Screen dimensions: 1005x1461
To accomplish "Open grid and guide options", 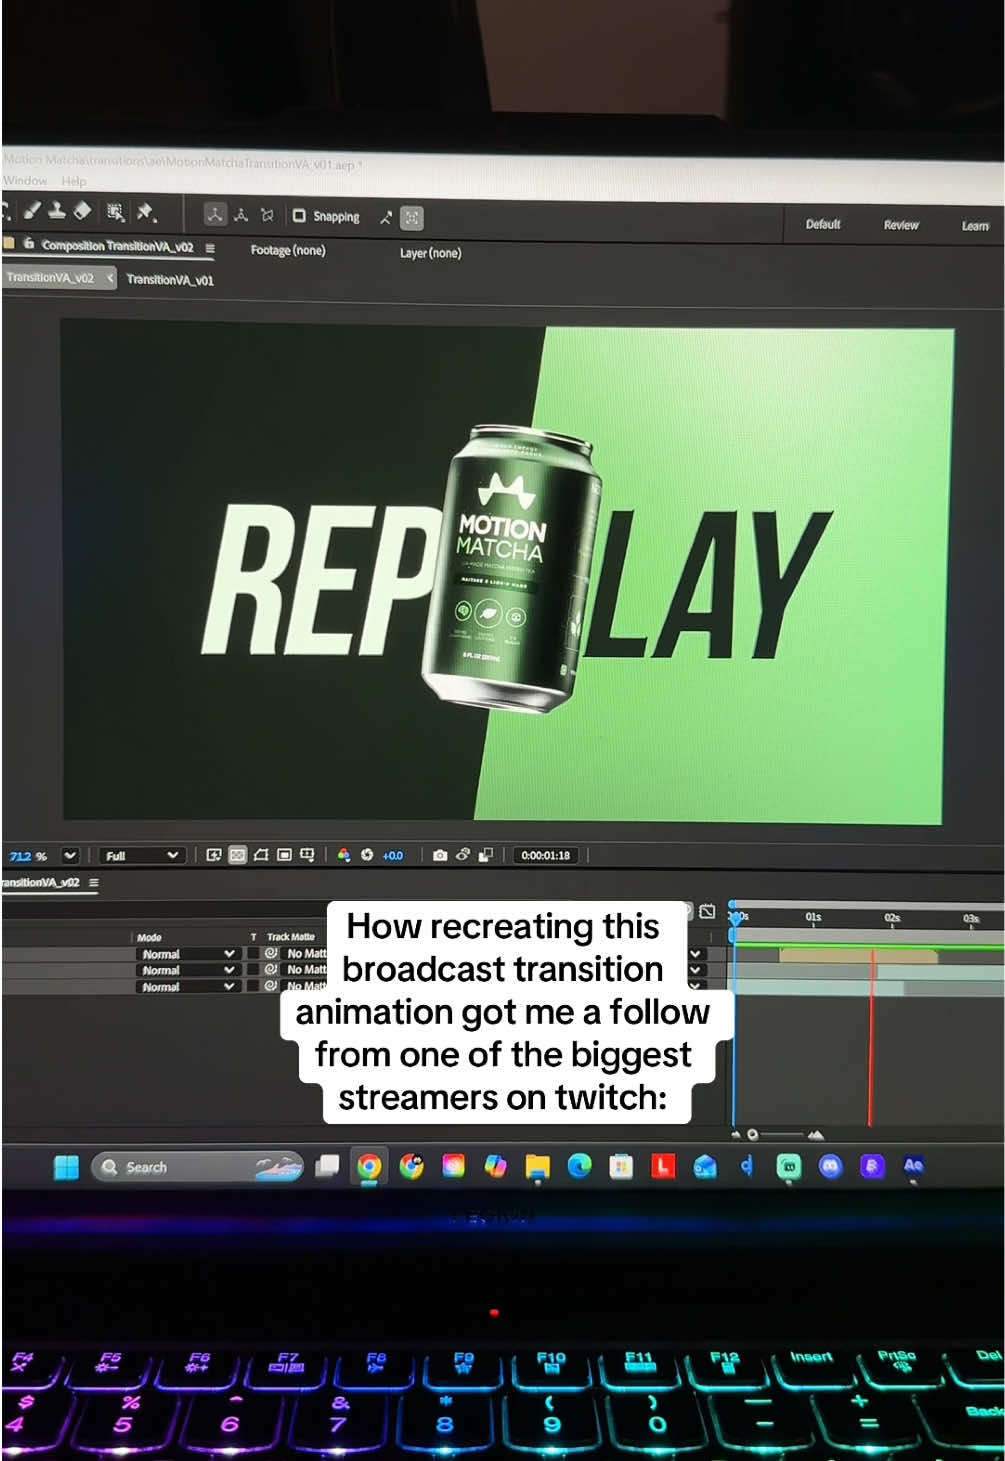I will tap(308, 855).
